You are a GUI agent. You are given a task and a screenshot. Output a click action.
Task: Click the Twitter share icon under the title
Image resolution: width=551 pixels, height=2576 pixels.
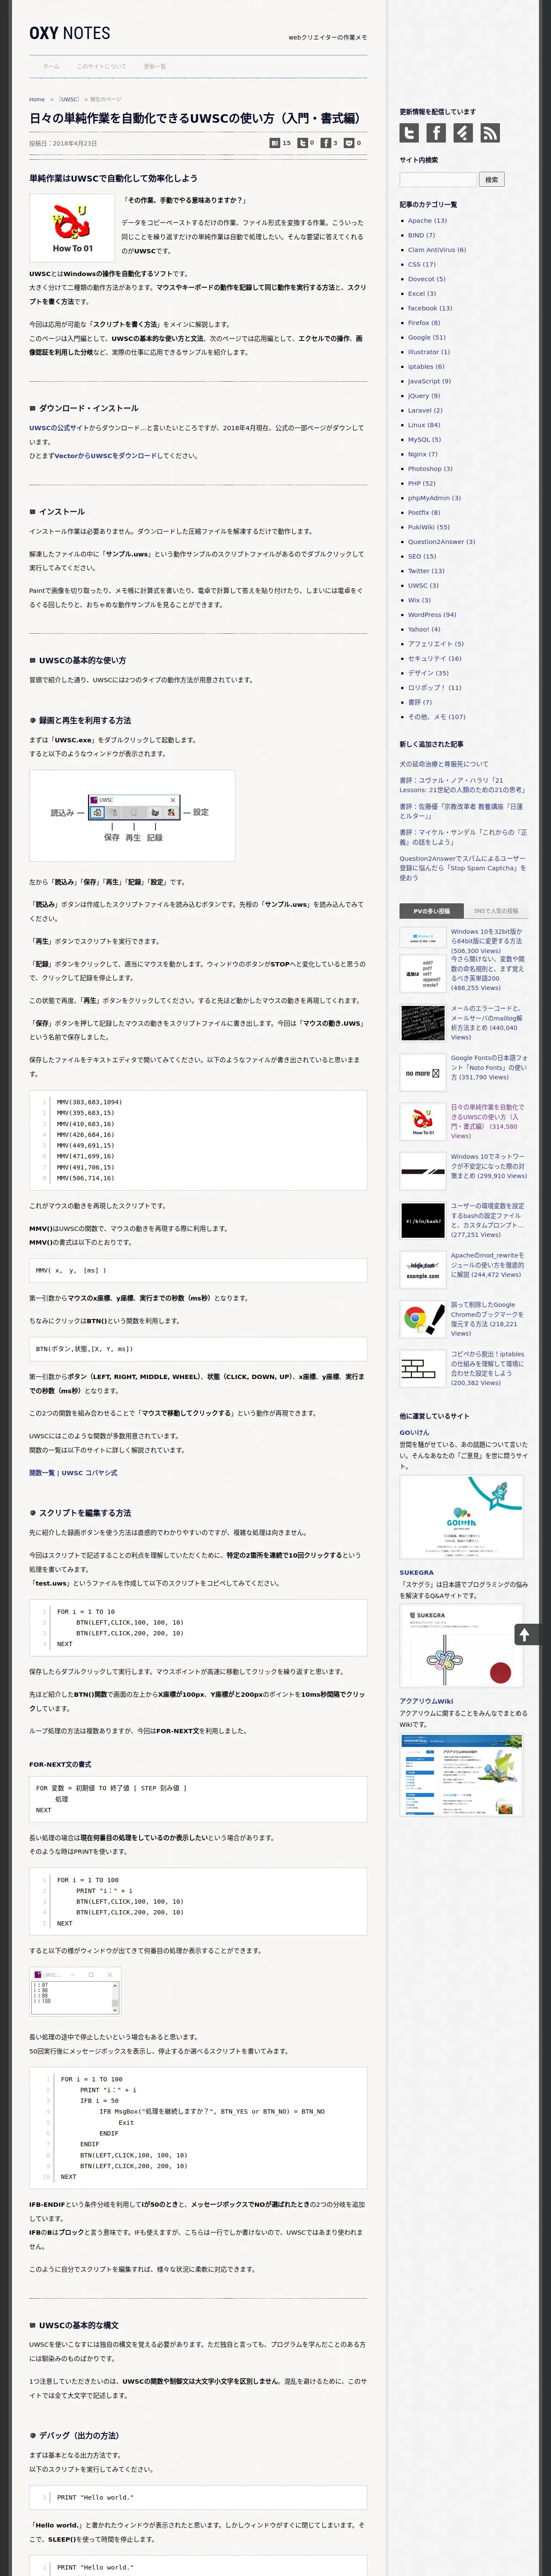tap(303, 143)
